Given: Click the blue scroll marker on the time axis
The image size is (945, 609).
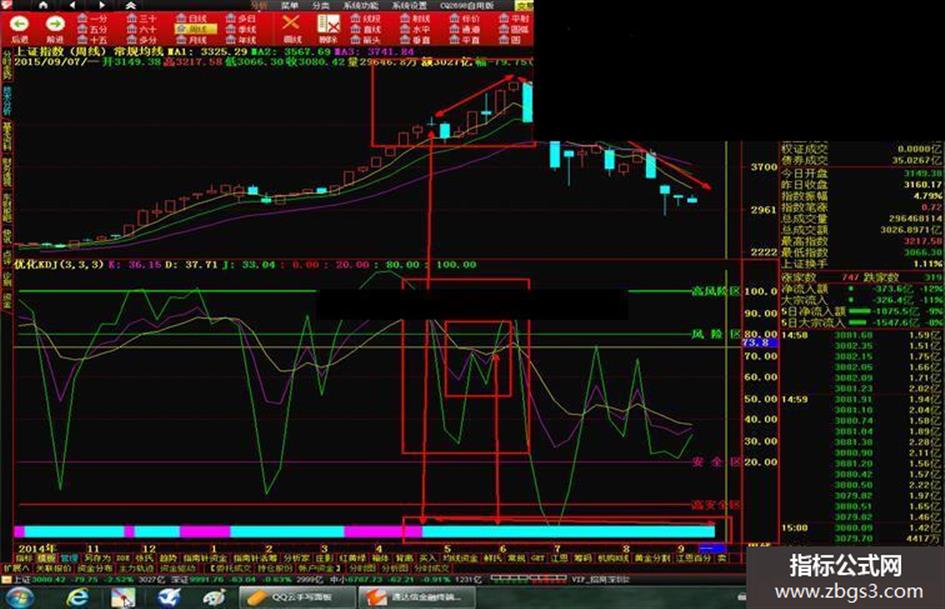Looking at the screenshot, I should (x=712, y=548).
